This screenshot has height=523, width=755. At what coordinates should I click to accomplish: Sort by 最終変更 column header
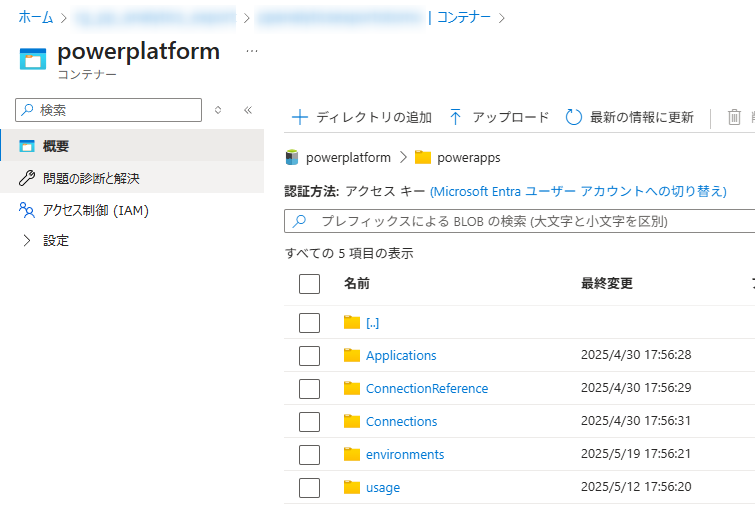pyautogui.click(x=607, y=283)
